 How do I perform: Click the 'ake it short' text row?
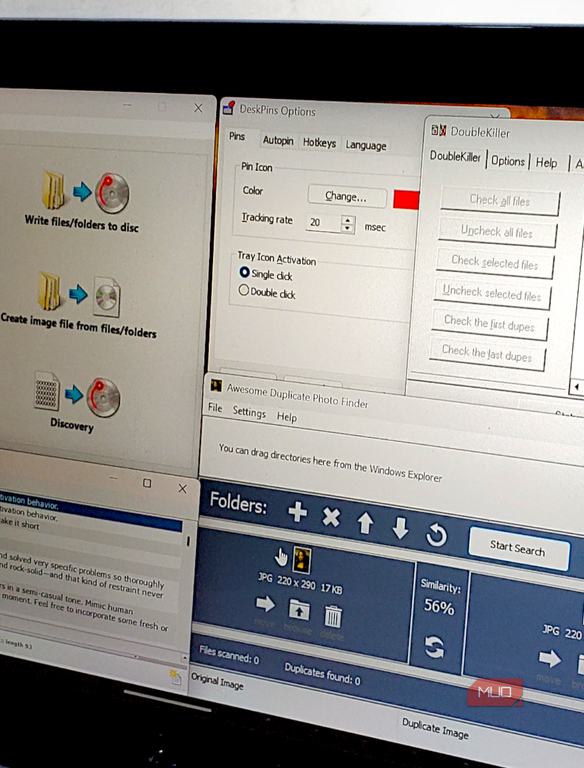pos(20,524)
